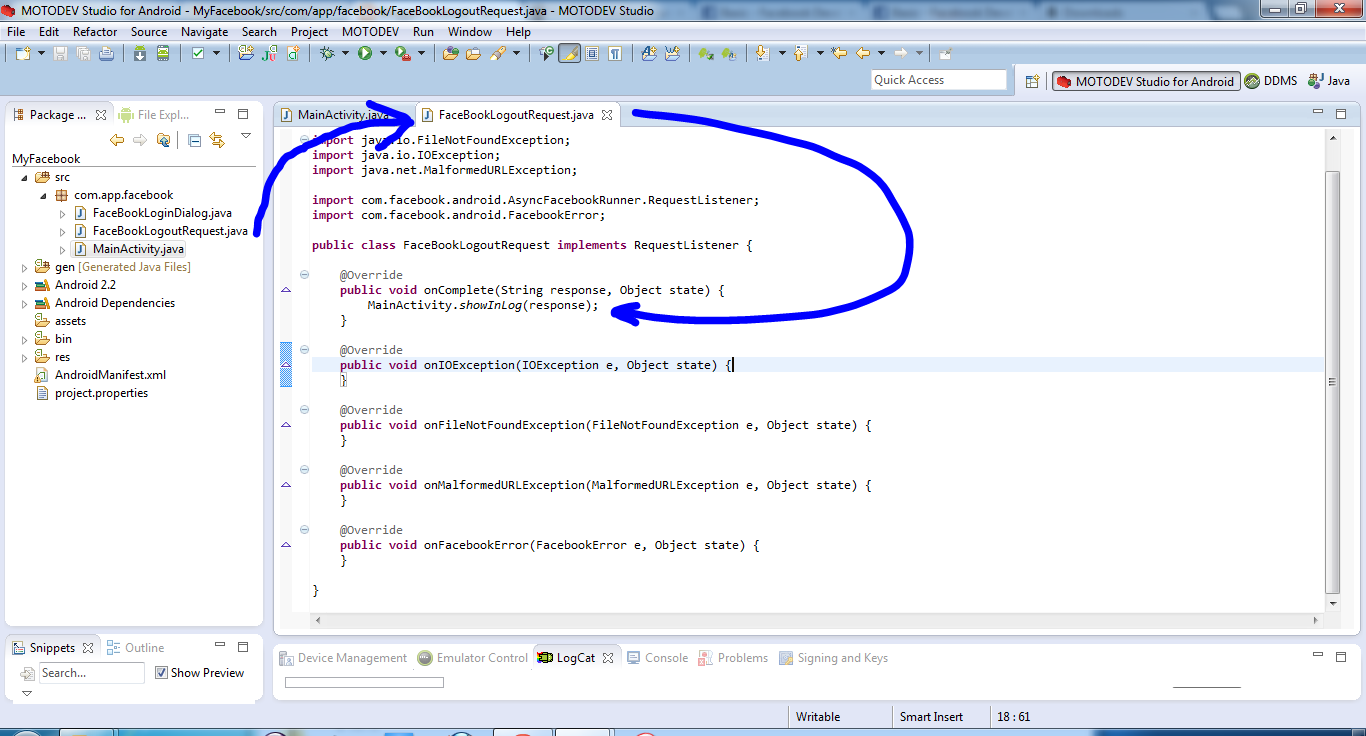Switch to the DDMS perspective
The image size is (1366, 736).
(x=1271, y=81)
